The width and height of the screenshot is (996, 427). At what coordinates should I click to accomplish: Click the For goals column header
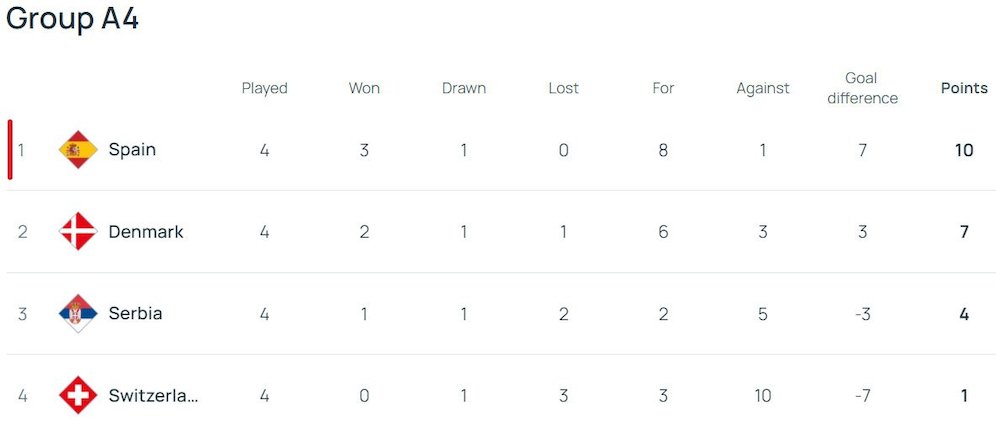[x=663, y=88]
